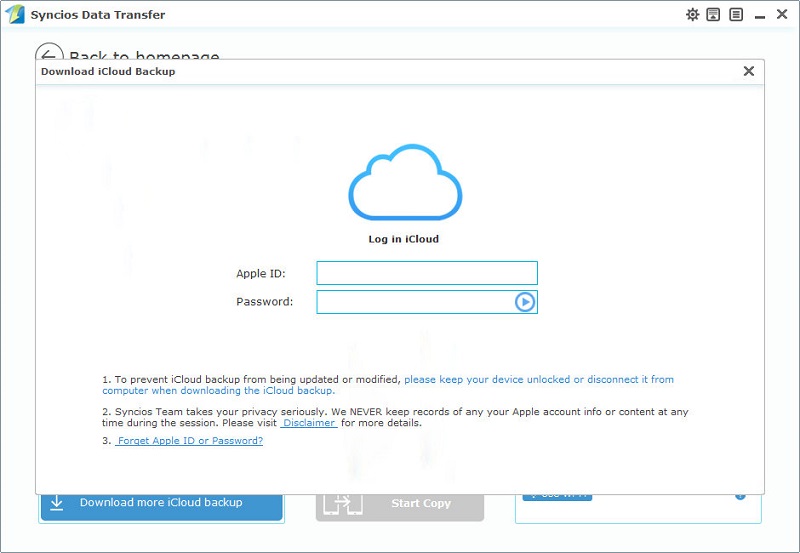Open the menu list icon in title bar
Screen dimensions: 800x553
(736, 14)
